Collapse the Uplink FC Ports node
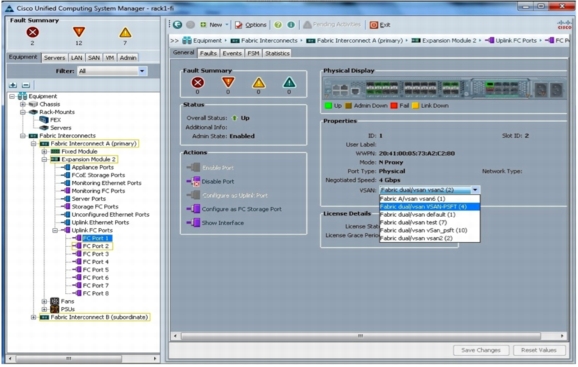 pos(55,230)
